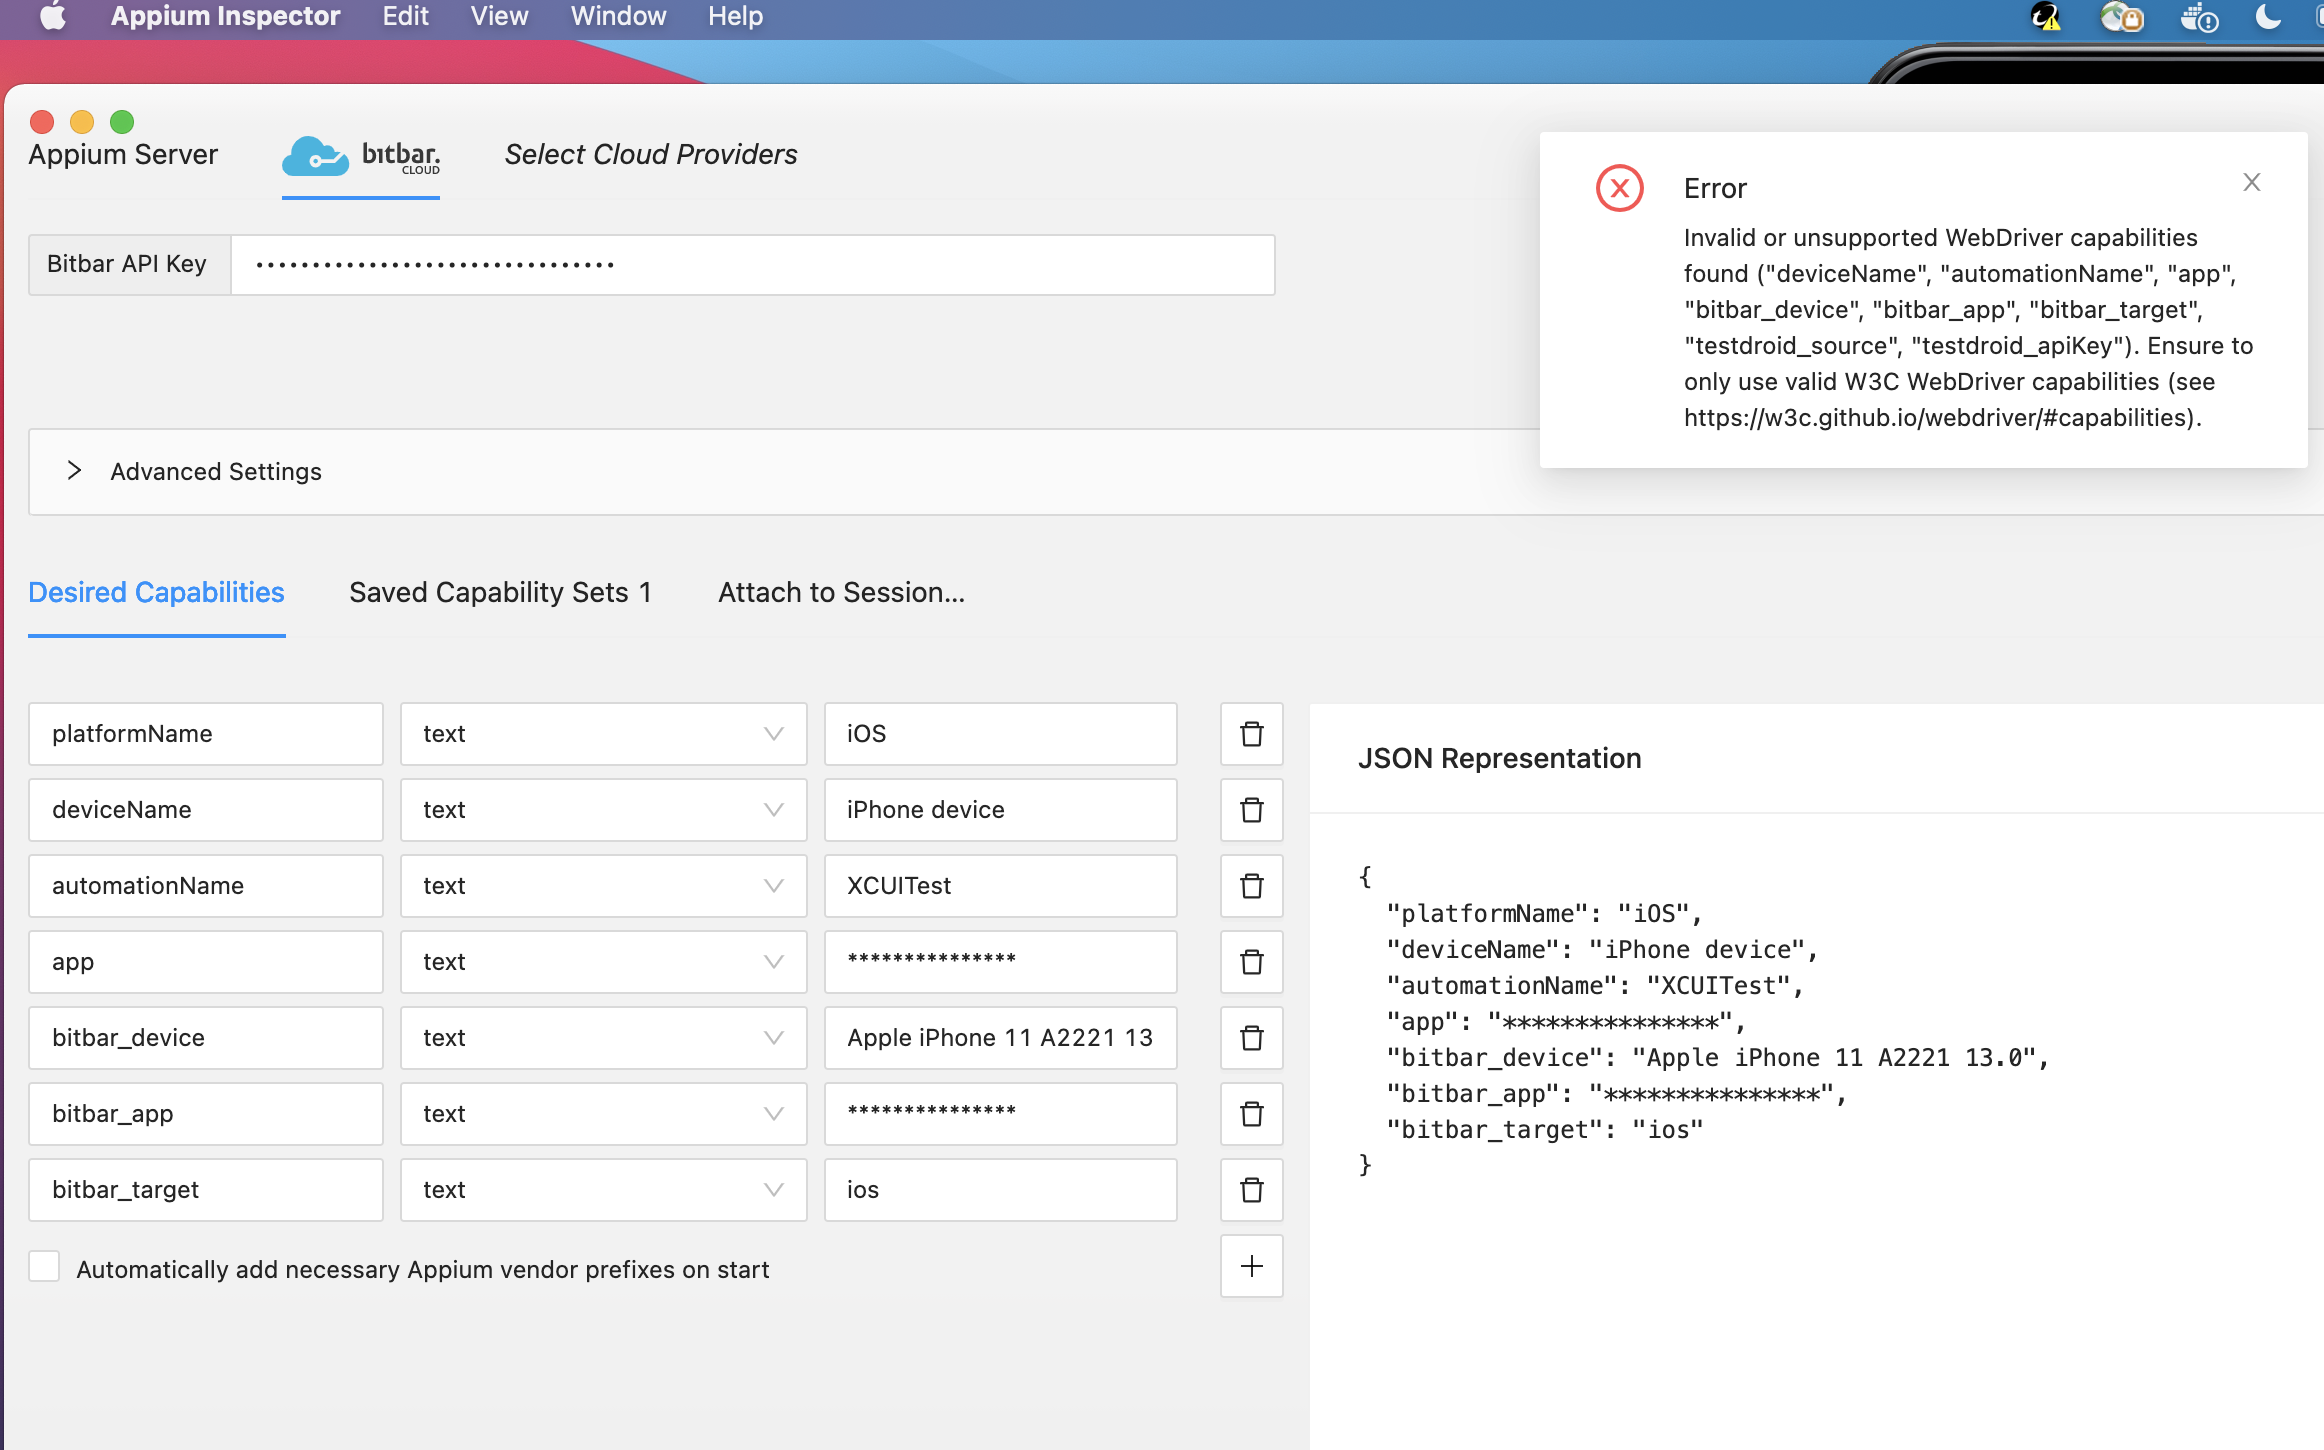Image resolution: width=2324 pixels, height=1450 pixels.
Task: Remove the deviceName capability
Action: tap(1251, 810)
